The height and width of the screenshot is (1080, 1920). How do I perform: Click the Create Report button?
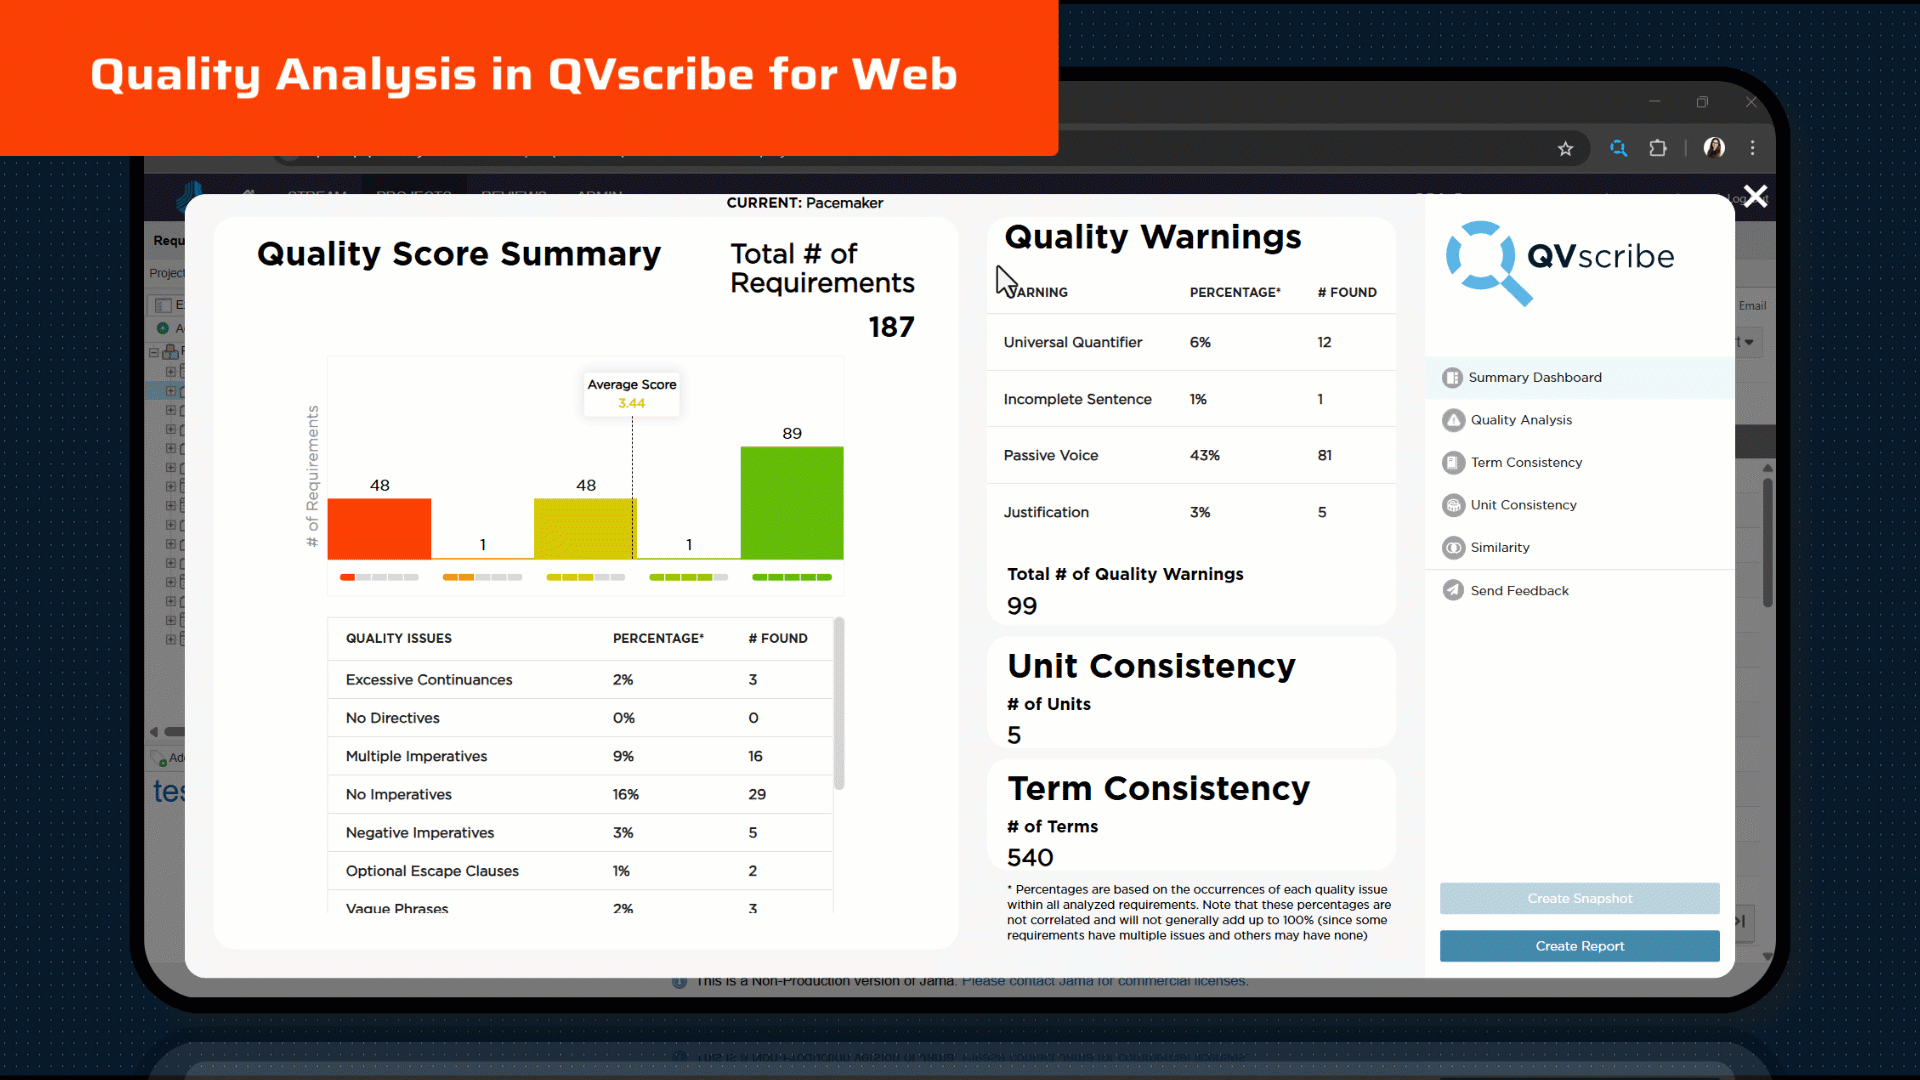click(x=1579, y=946)
